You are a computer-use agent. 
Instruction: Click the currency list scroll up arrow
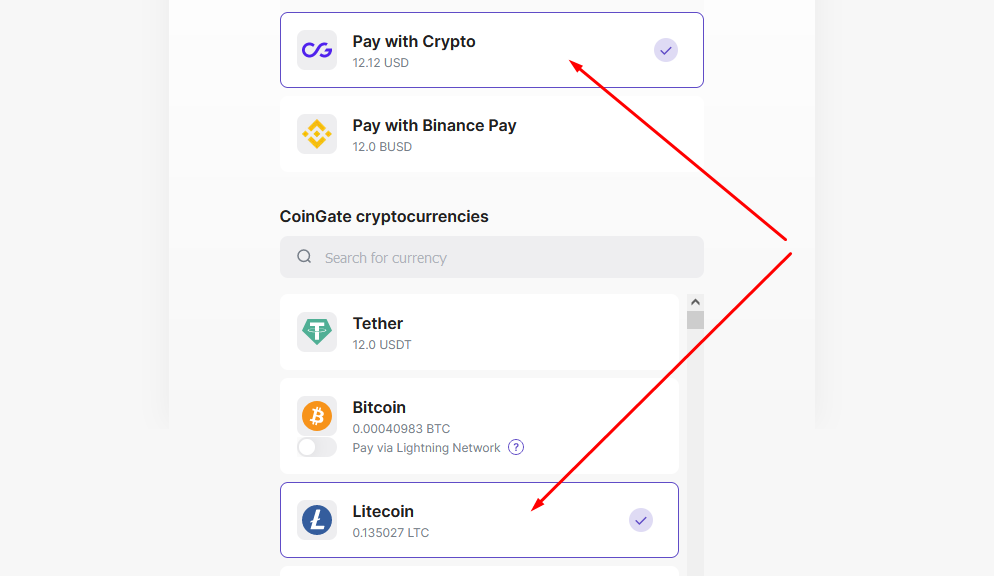click(695, 301)
